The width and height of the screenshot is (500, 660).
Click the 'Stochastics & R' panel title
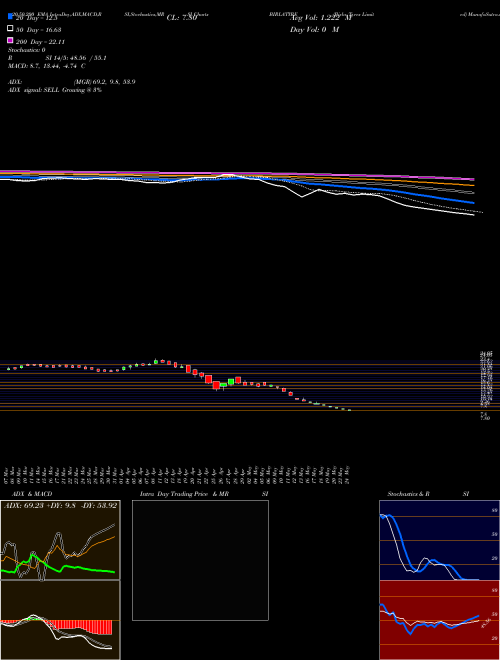pyautogui.click(x=408, y=494)
